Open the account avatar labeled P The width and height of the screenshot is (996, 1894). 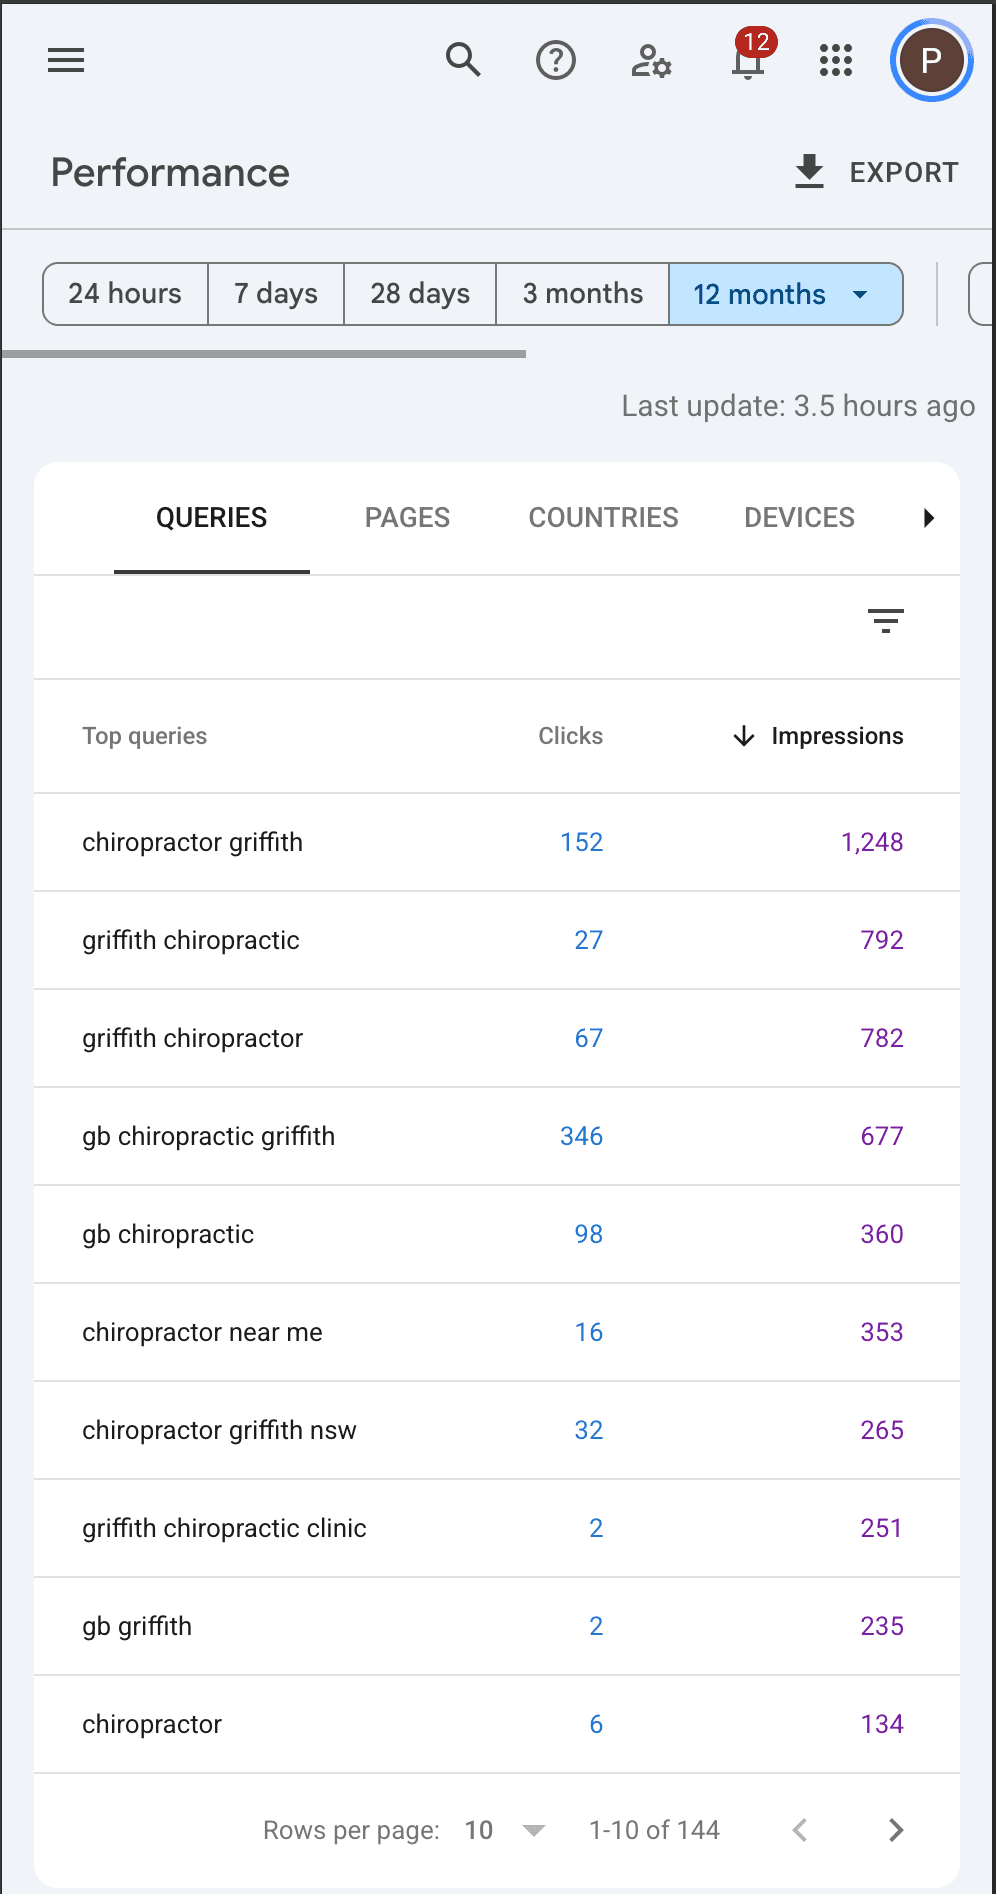coord(931,60)
